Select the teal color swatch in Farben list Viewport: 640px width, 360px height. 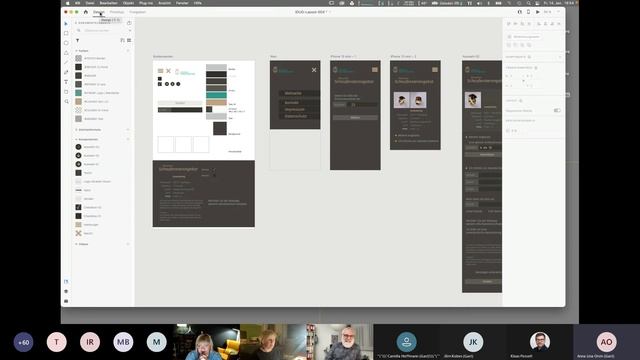point(78,93)
